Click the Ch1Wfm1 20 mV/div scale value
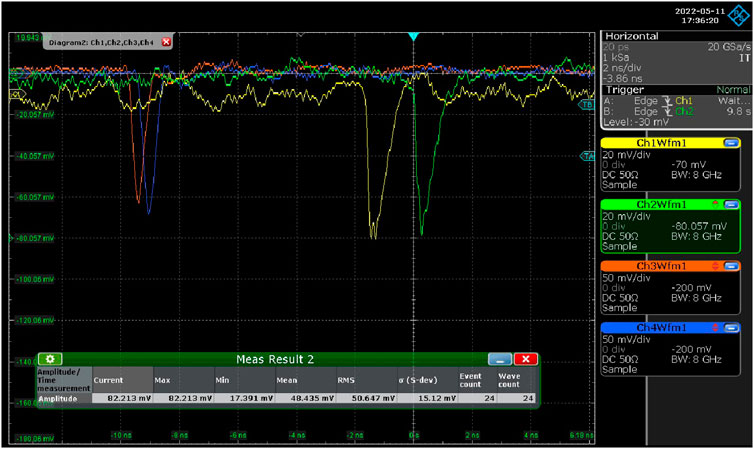Image resolution: width=754 pixels, height=449 pixels. click(x=626, y=155)
